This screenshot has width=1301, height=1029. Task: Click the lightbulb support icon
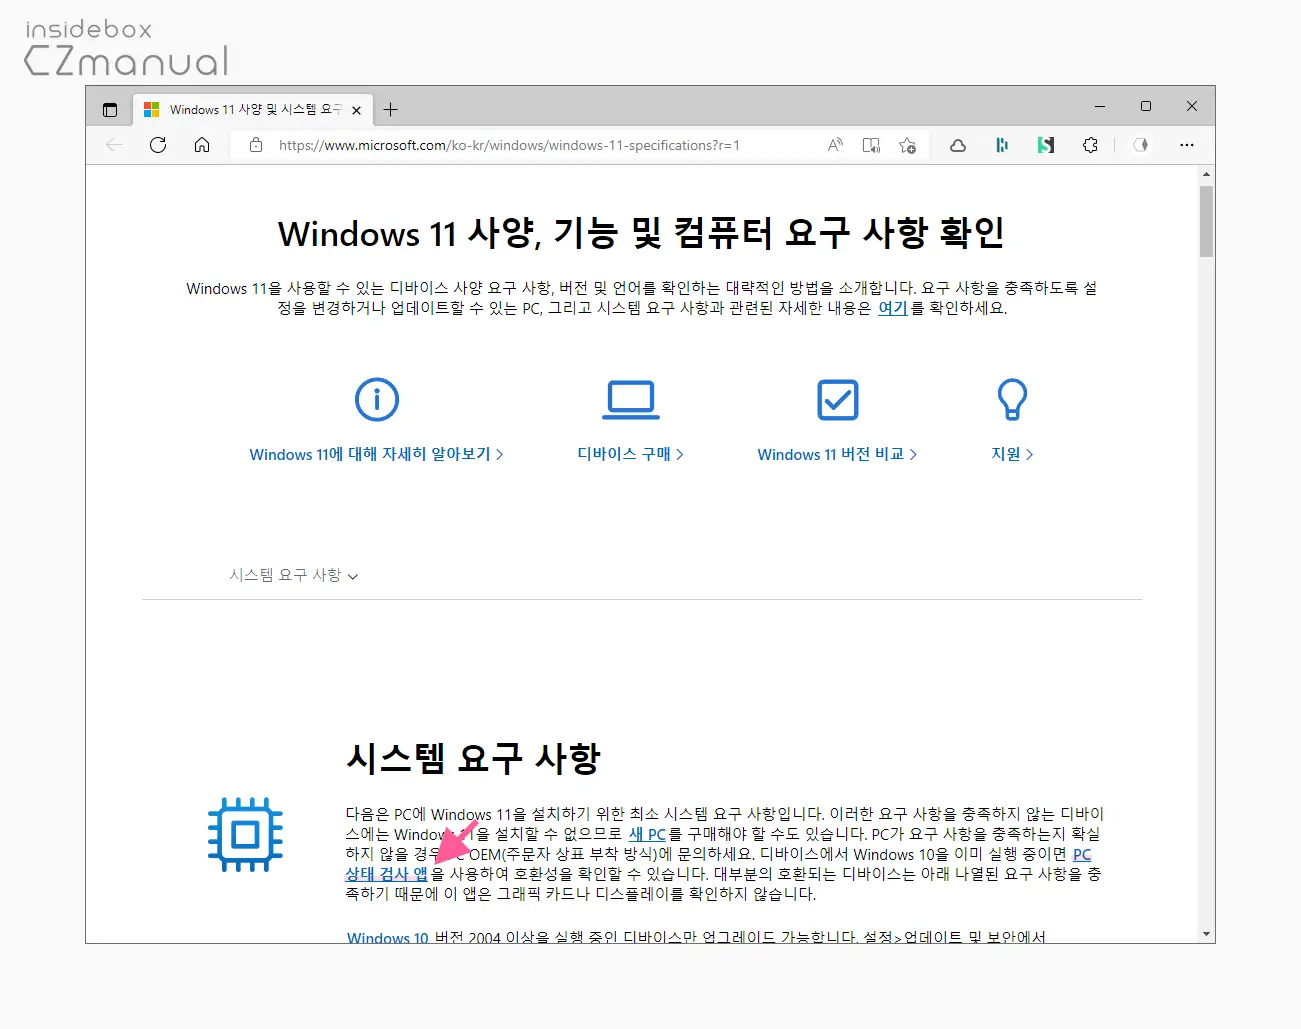tap(1012, 400)
